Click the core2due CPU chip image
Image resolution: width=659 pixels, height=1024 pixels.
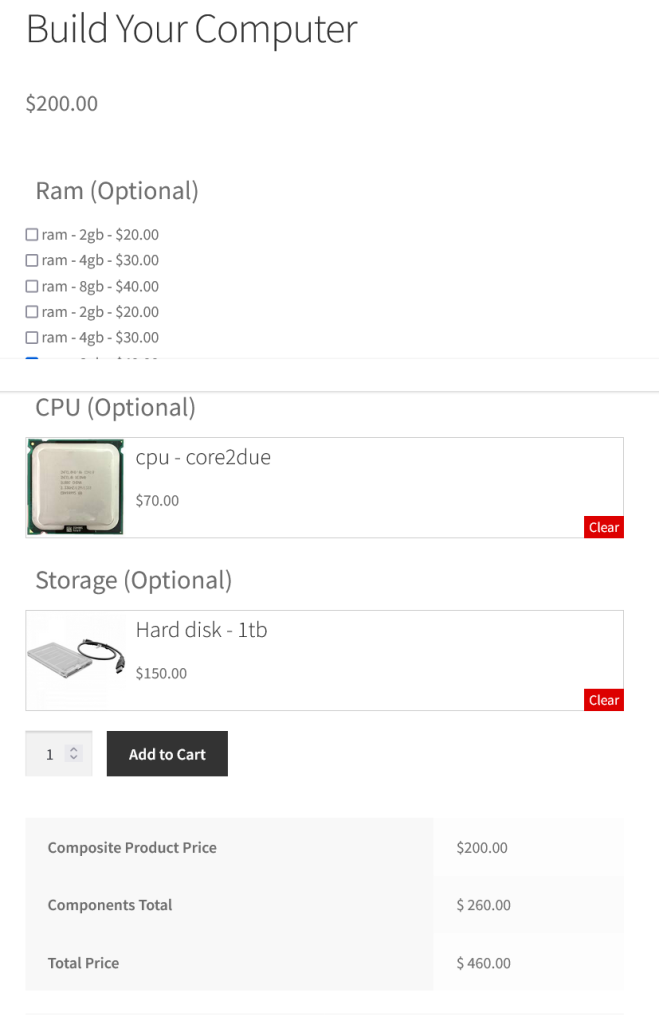[x=76, y=487]
